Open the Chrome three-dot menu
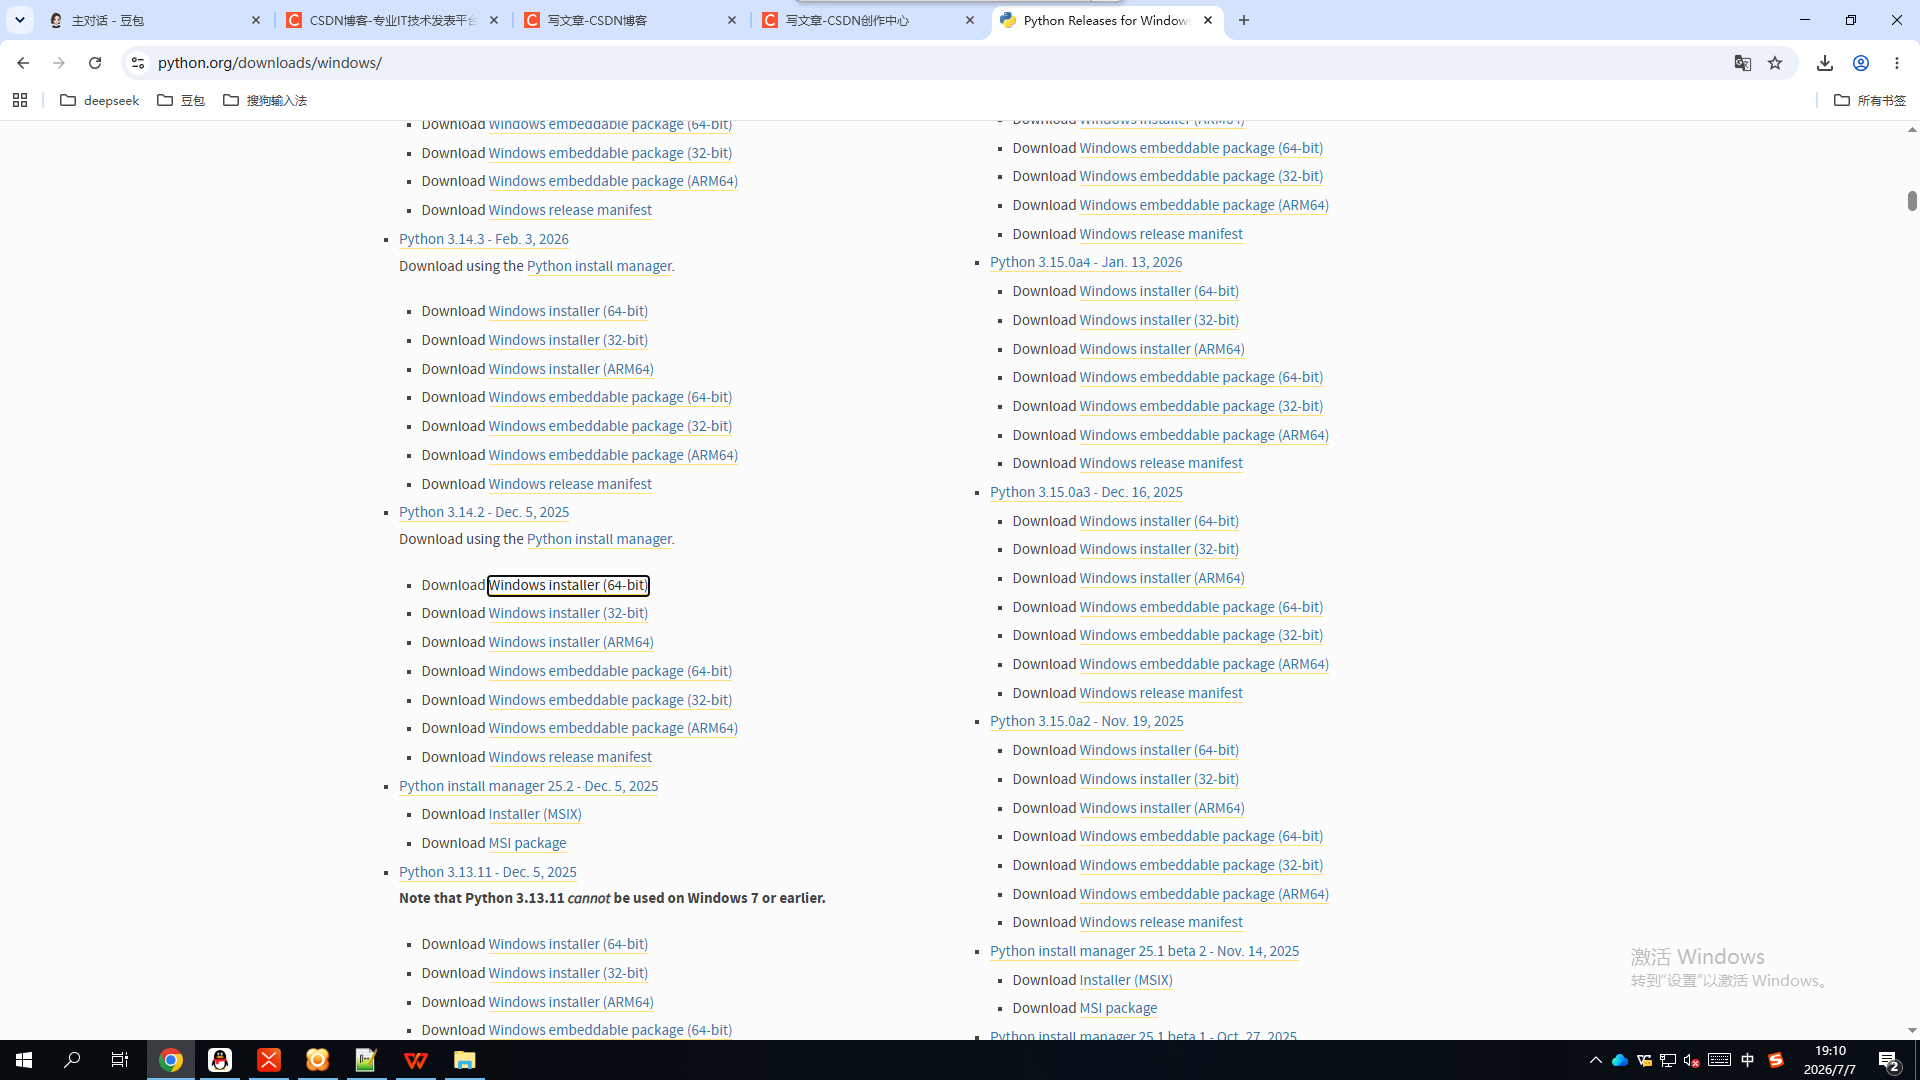1920x1080 pixels. pyautogui.click(x=1897, y=63)
